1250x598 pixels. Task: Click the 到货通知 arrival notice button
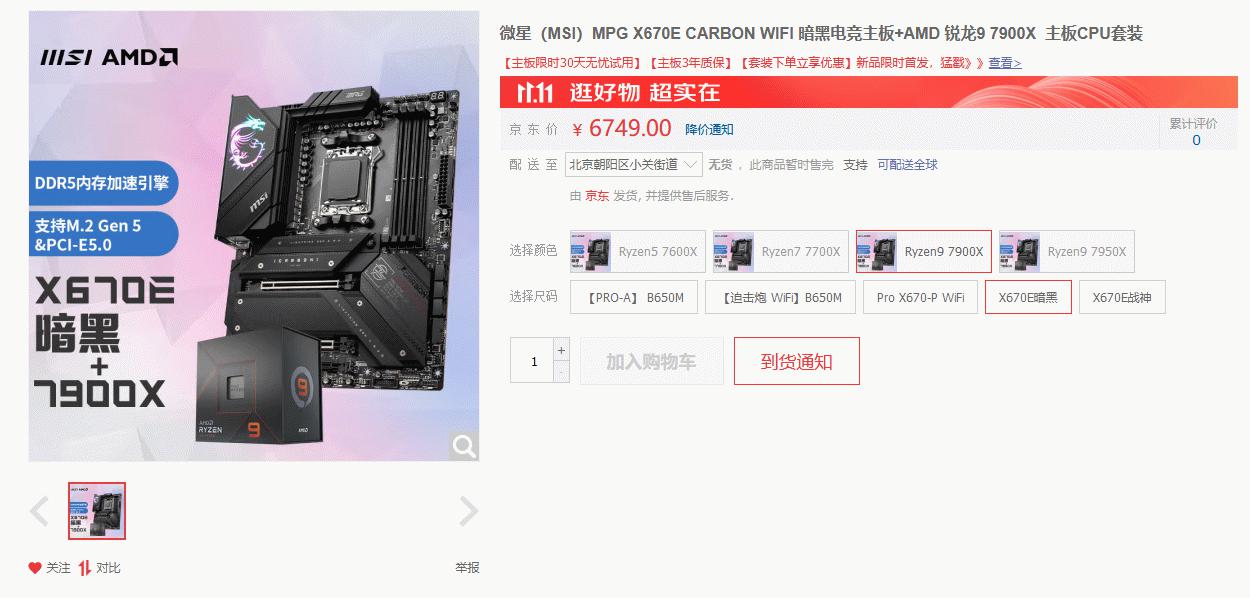click(797, 361)
